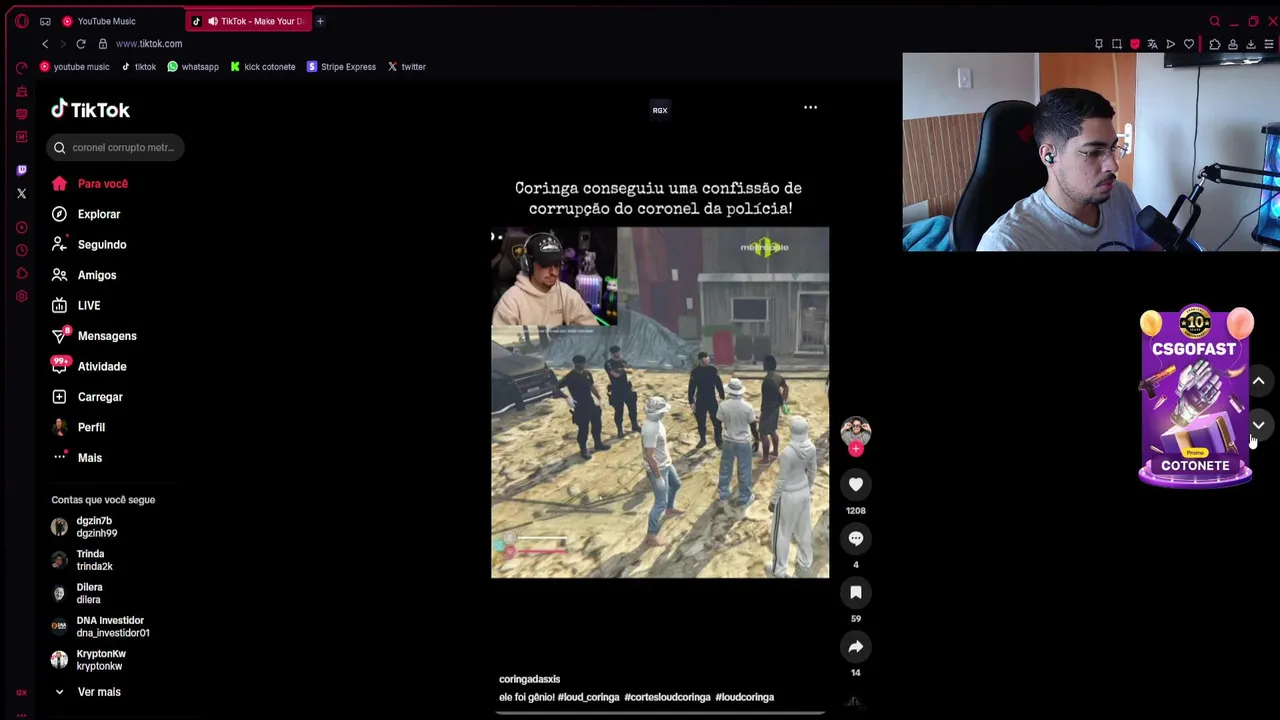Screen dimensions: 1280x720
Task: Open twitter bookmark
Action: pyautogui.click(x=406, y=67)
